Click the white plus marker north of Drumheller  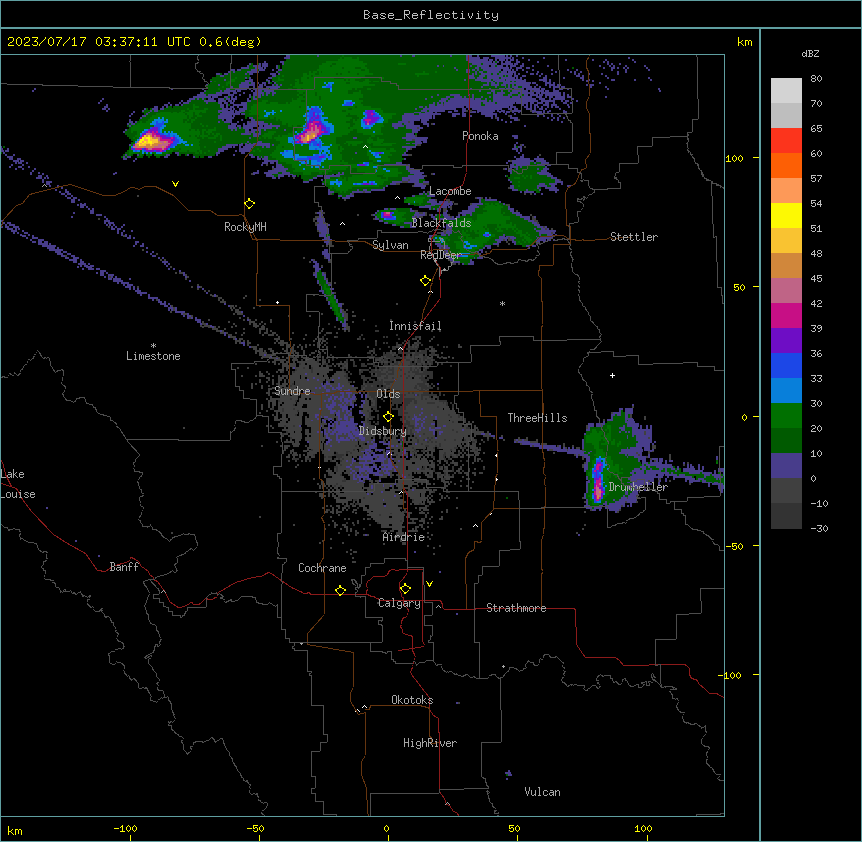612,375
